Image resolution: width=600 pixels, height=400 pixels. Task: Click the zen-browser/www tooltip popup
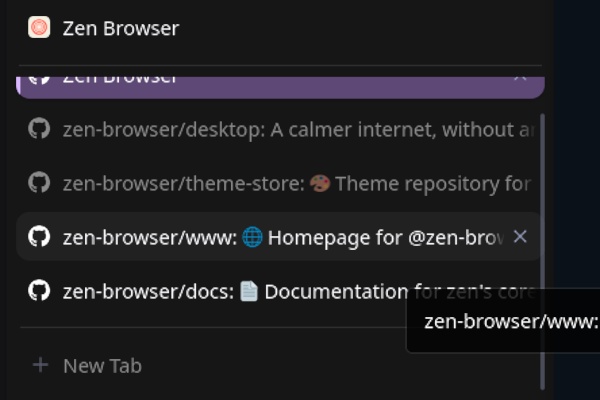[503, 321]
